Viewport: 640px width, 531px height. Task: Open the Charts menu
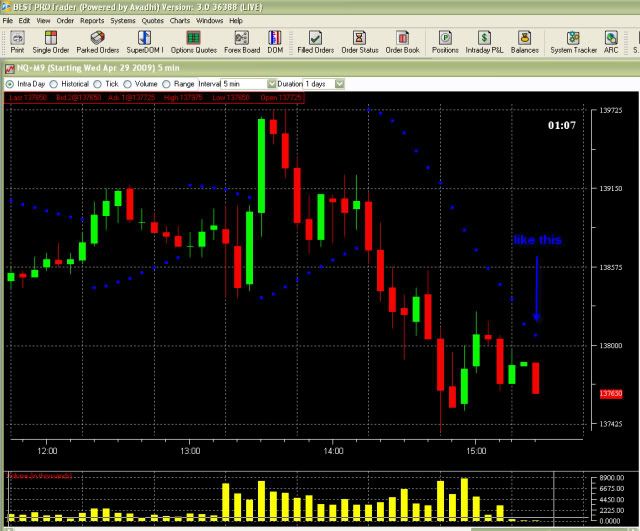pos(179,20)
